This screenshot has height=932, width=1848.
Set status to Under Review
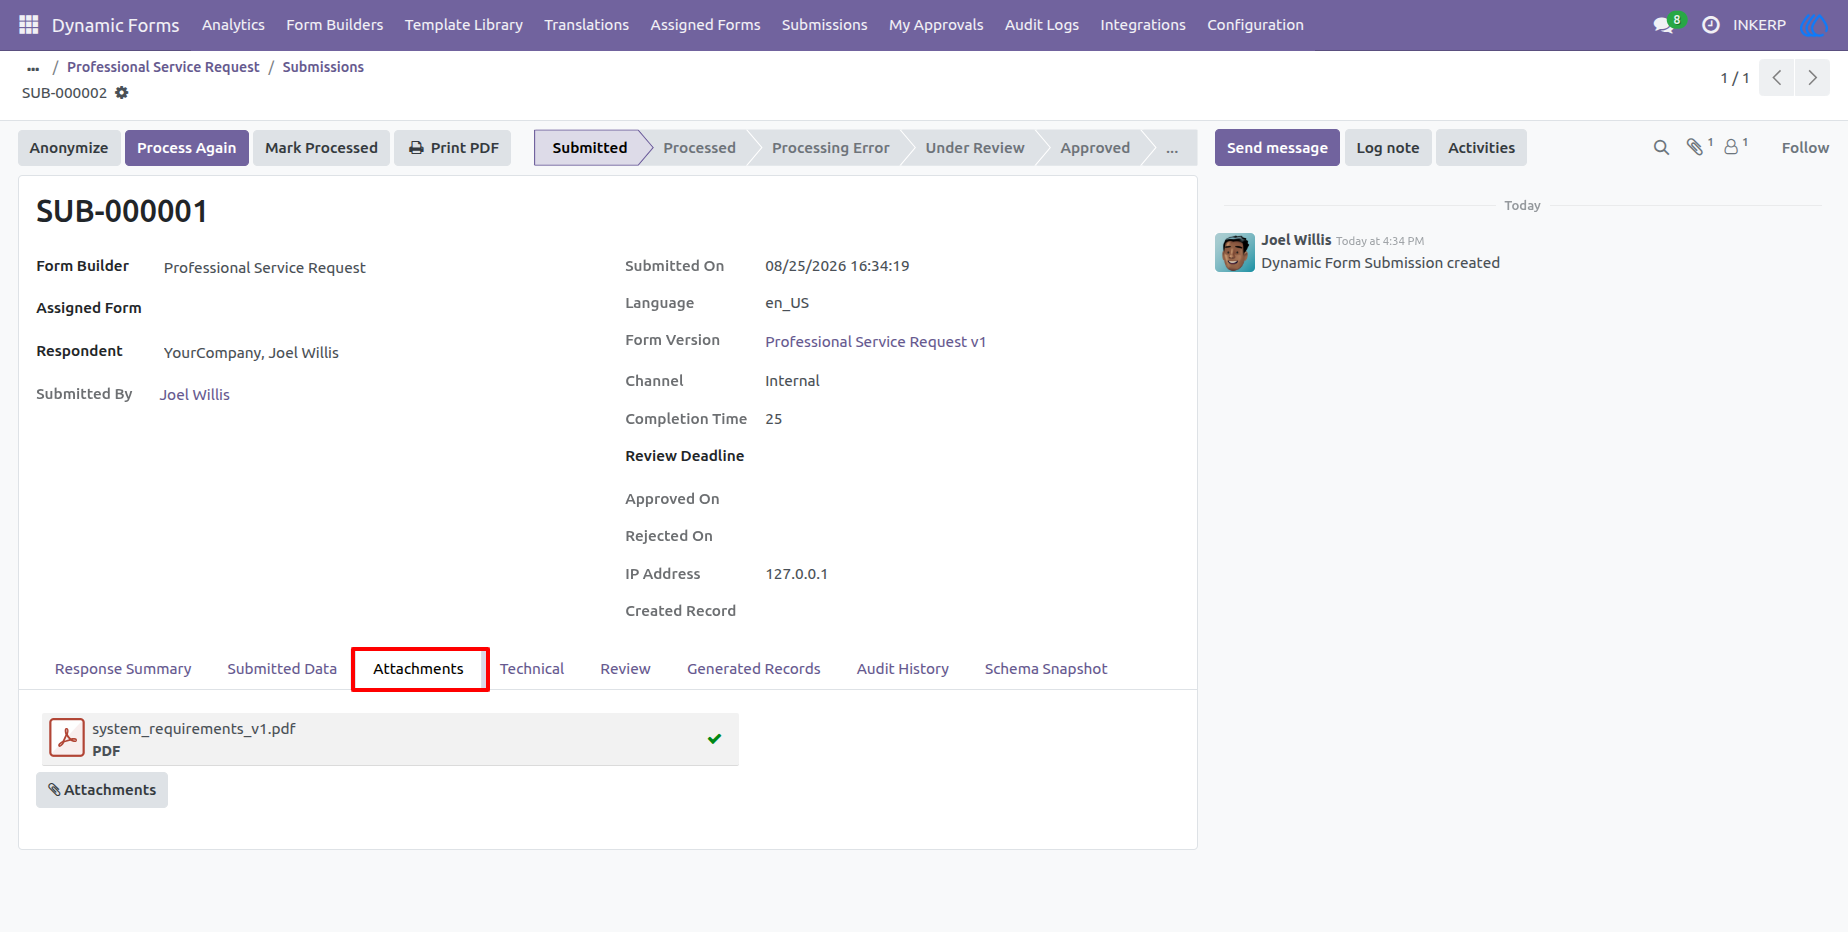point(975,148)
